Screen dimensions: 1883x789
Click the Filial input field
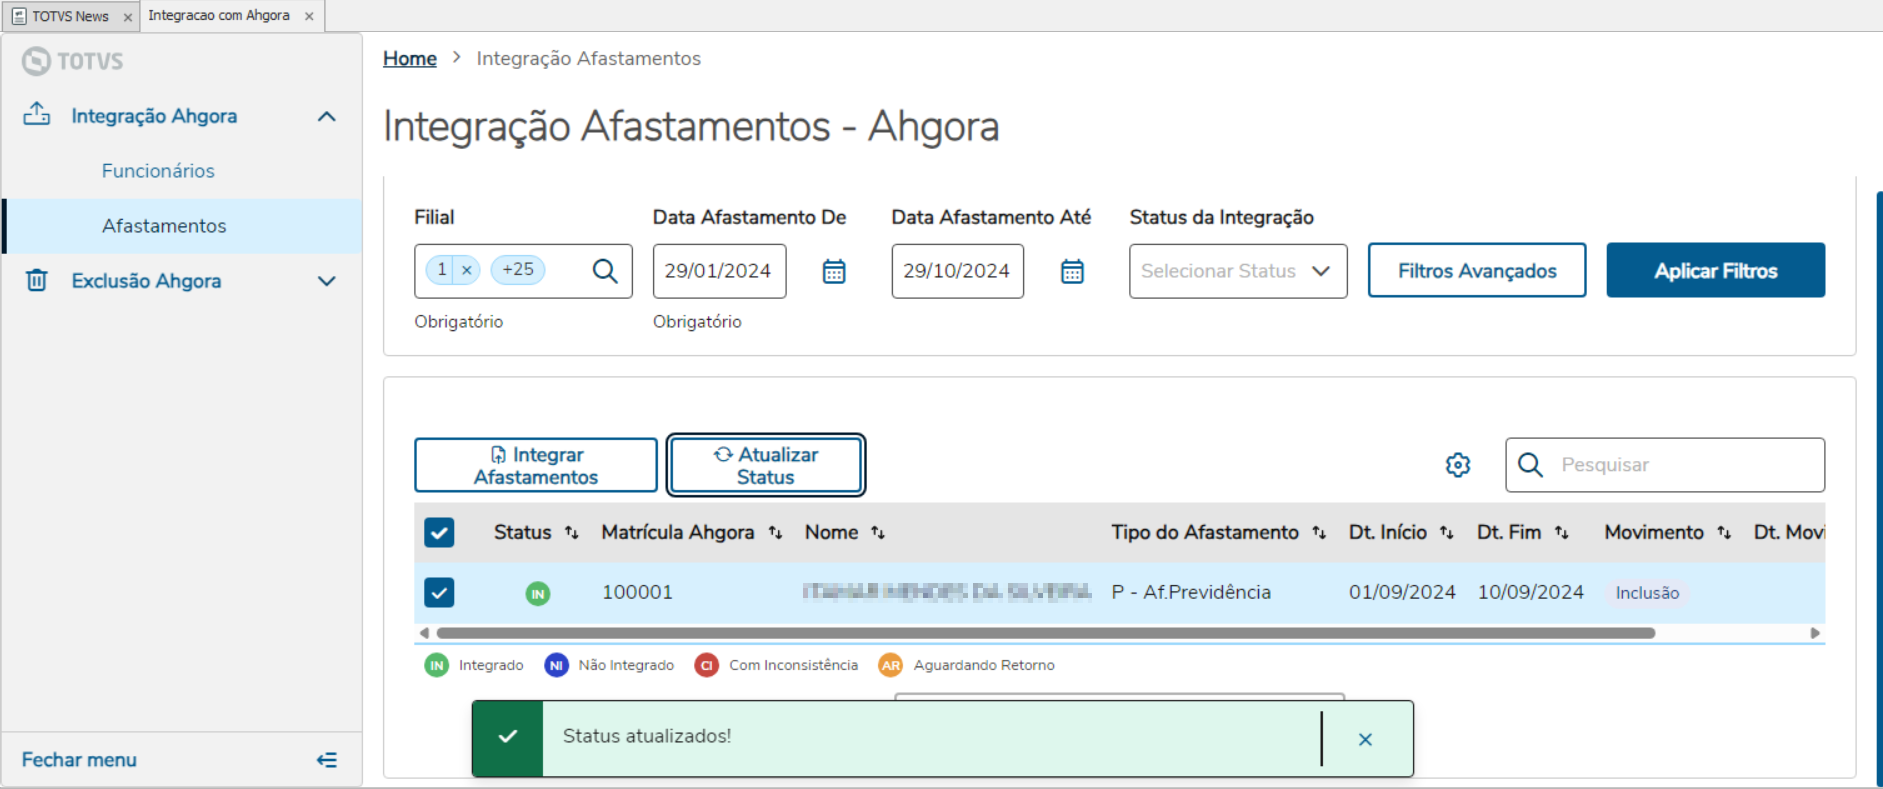pos(523,271)
